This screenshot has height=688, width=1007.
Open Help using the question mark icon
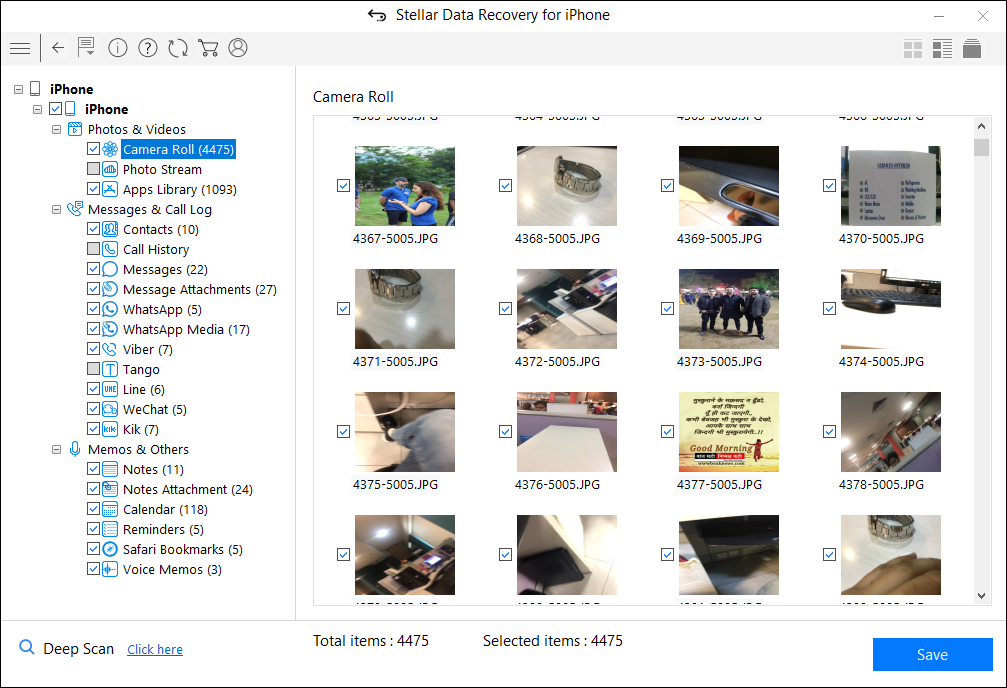pos(147,47)
